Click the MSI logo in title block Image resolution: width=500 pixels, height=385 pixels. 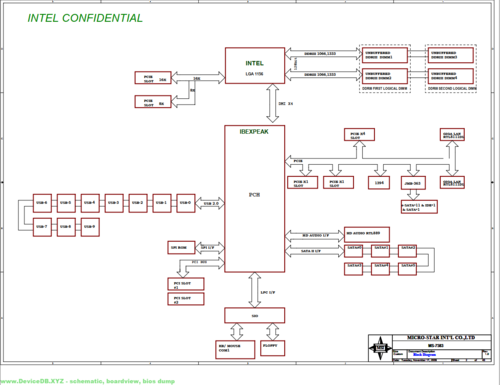pyautogui.click(x=380, y=348)
